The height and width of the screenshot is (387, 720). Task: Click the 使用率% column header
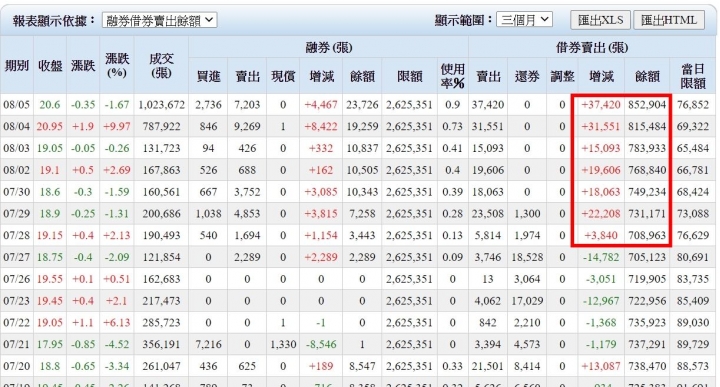[x=452, y=76]
